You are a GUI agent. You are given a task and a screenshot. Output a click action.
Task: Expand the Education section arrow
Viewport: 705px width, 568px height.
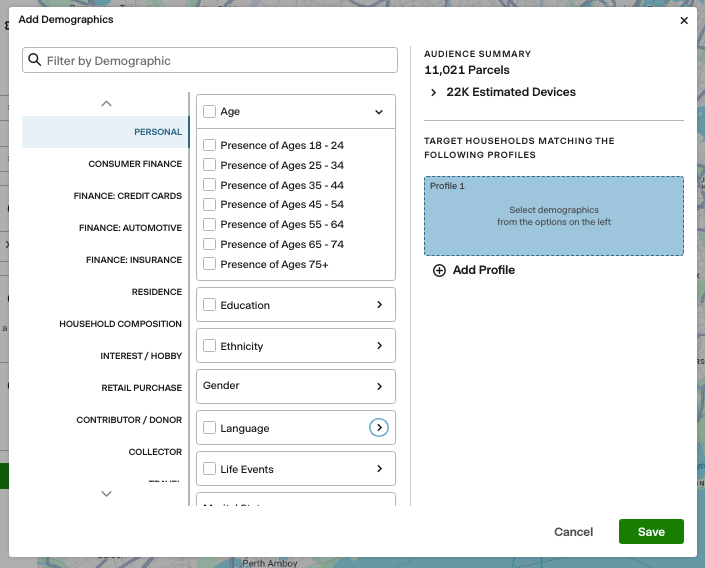[379, 304]
